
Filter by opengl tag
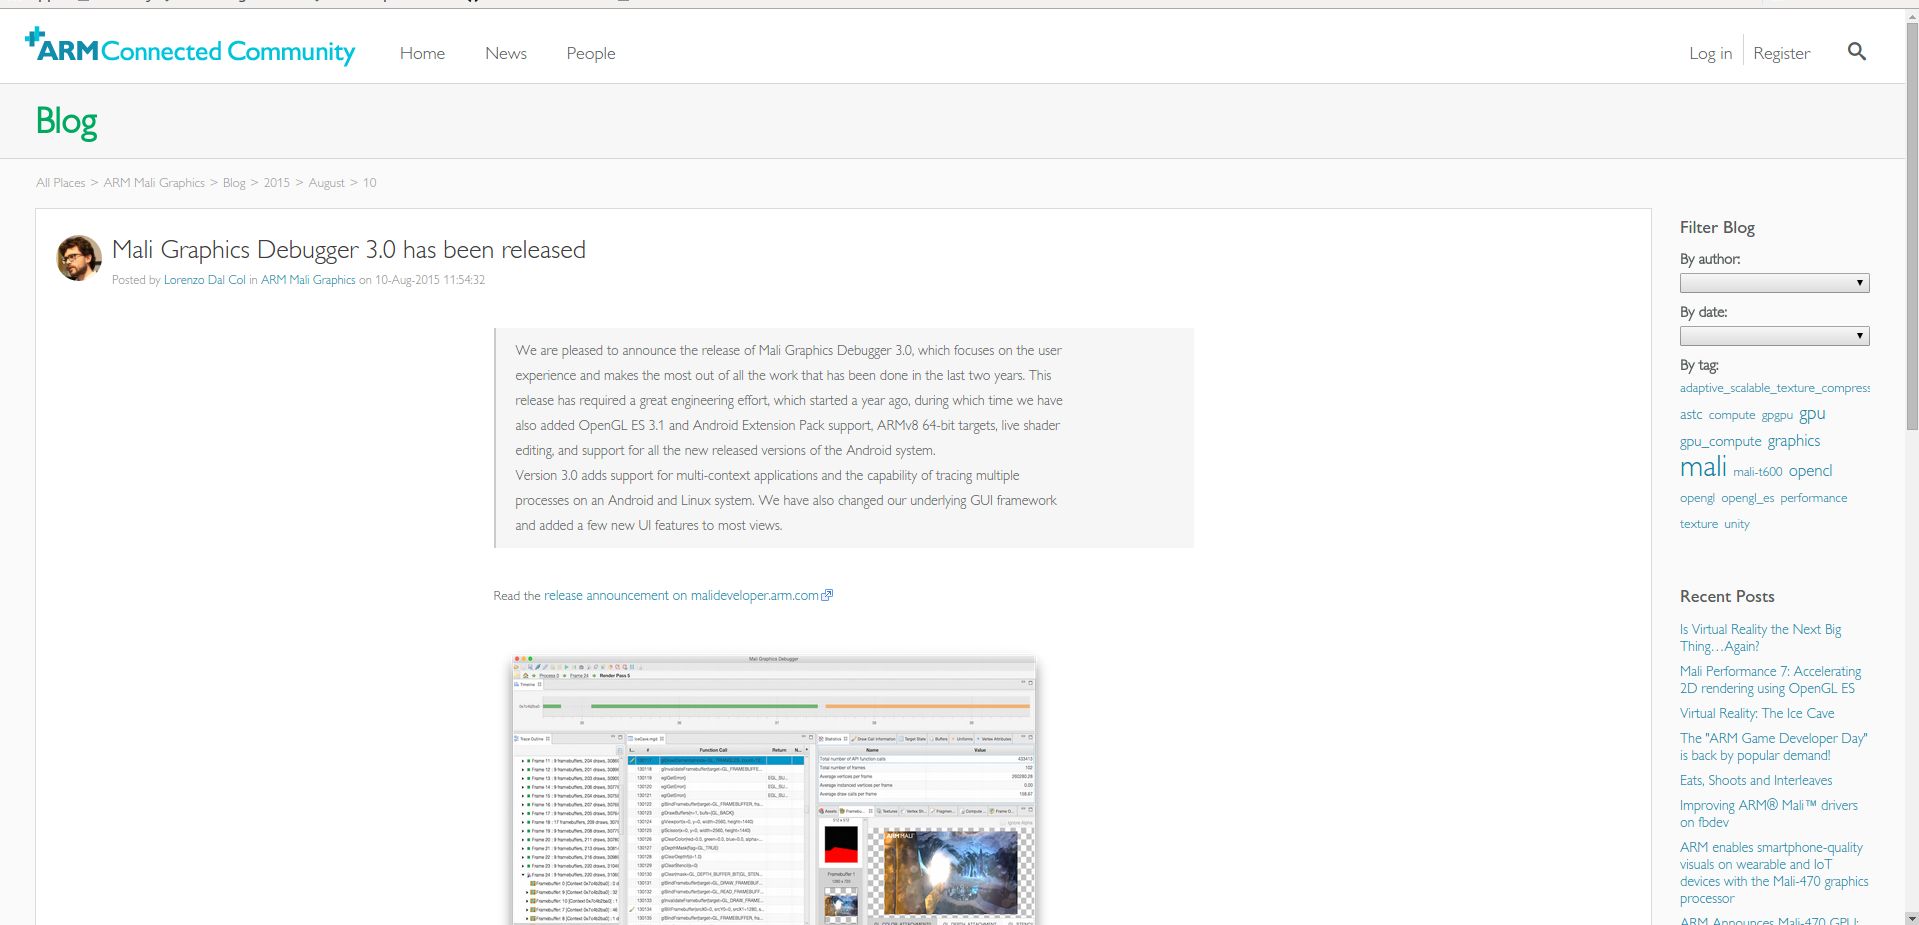click(x=1697, y=498)
